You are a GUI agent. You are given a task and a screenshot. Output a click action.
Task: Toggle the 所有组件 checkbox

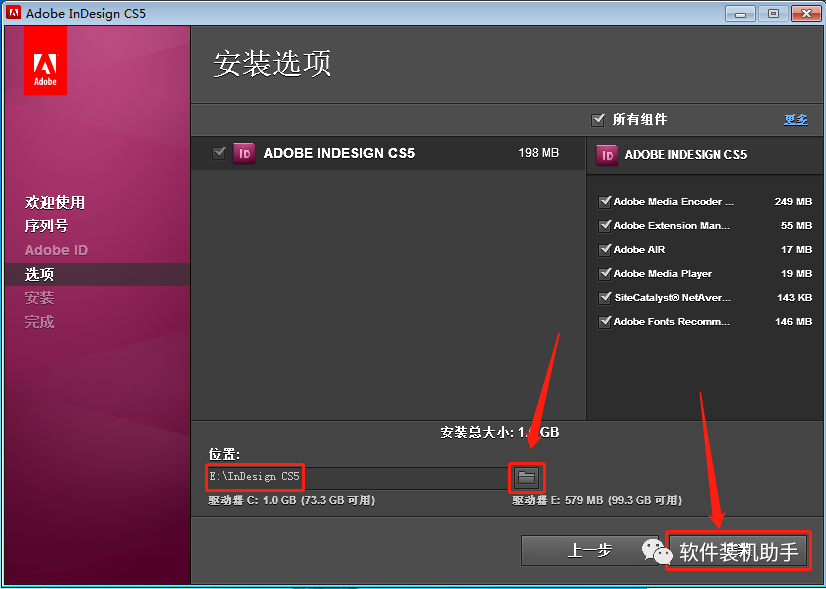[597, 120]
